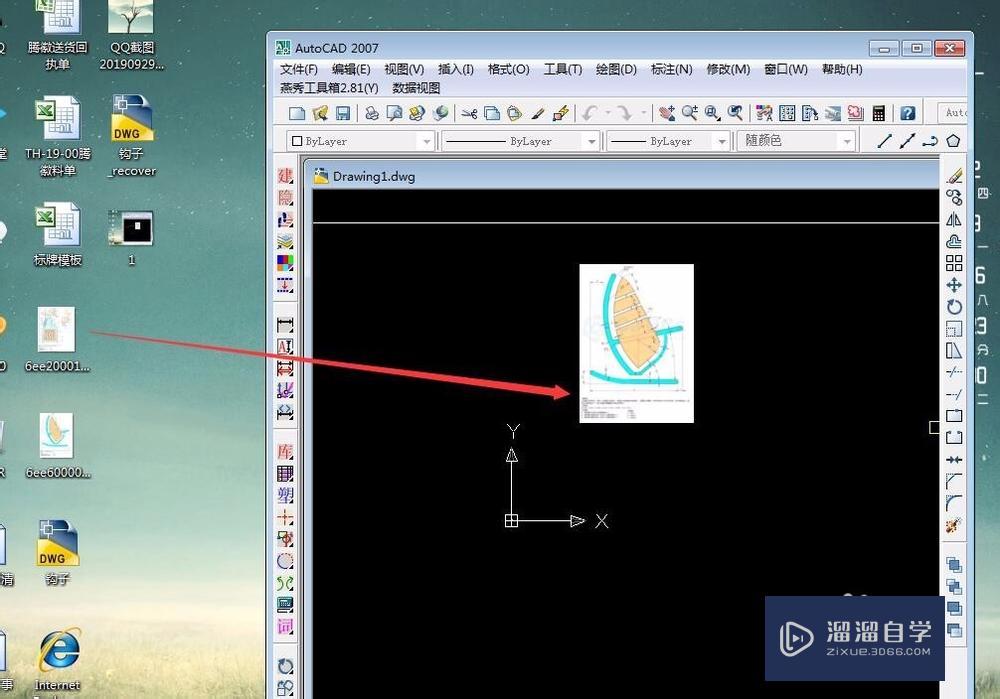Activate the Pan hand tool

pyautogui.click(x=667, y=114)
